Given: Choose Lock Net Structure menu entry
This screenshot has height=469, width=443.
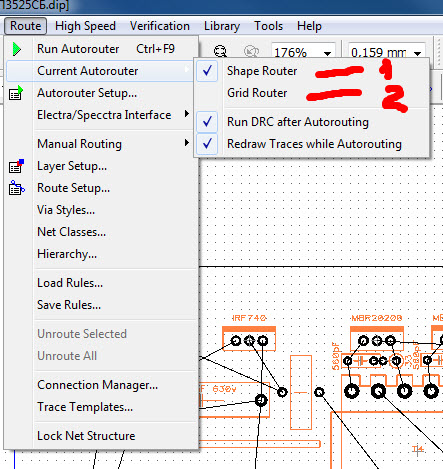Looking at the screenshot, I should 100,436.
